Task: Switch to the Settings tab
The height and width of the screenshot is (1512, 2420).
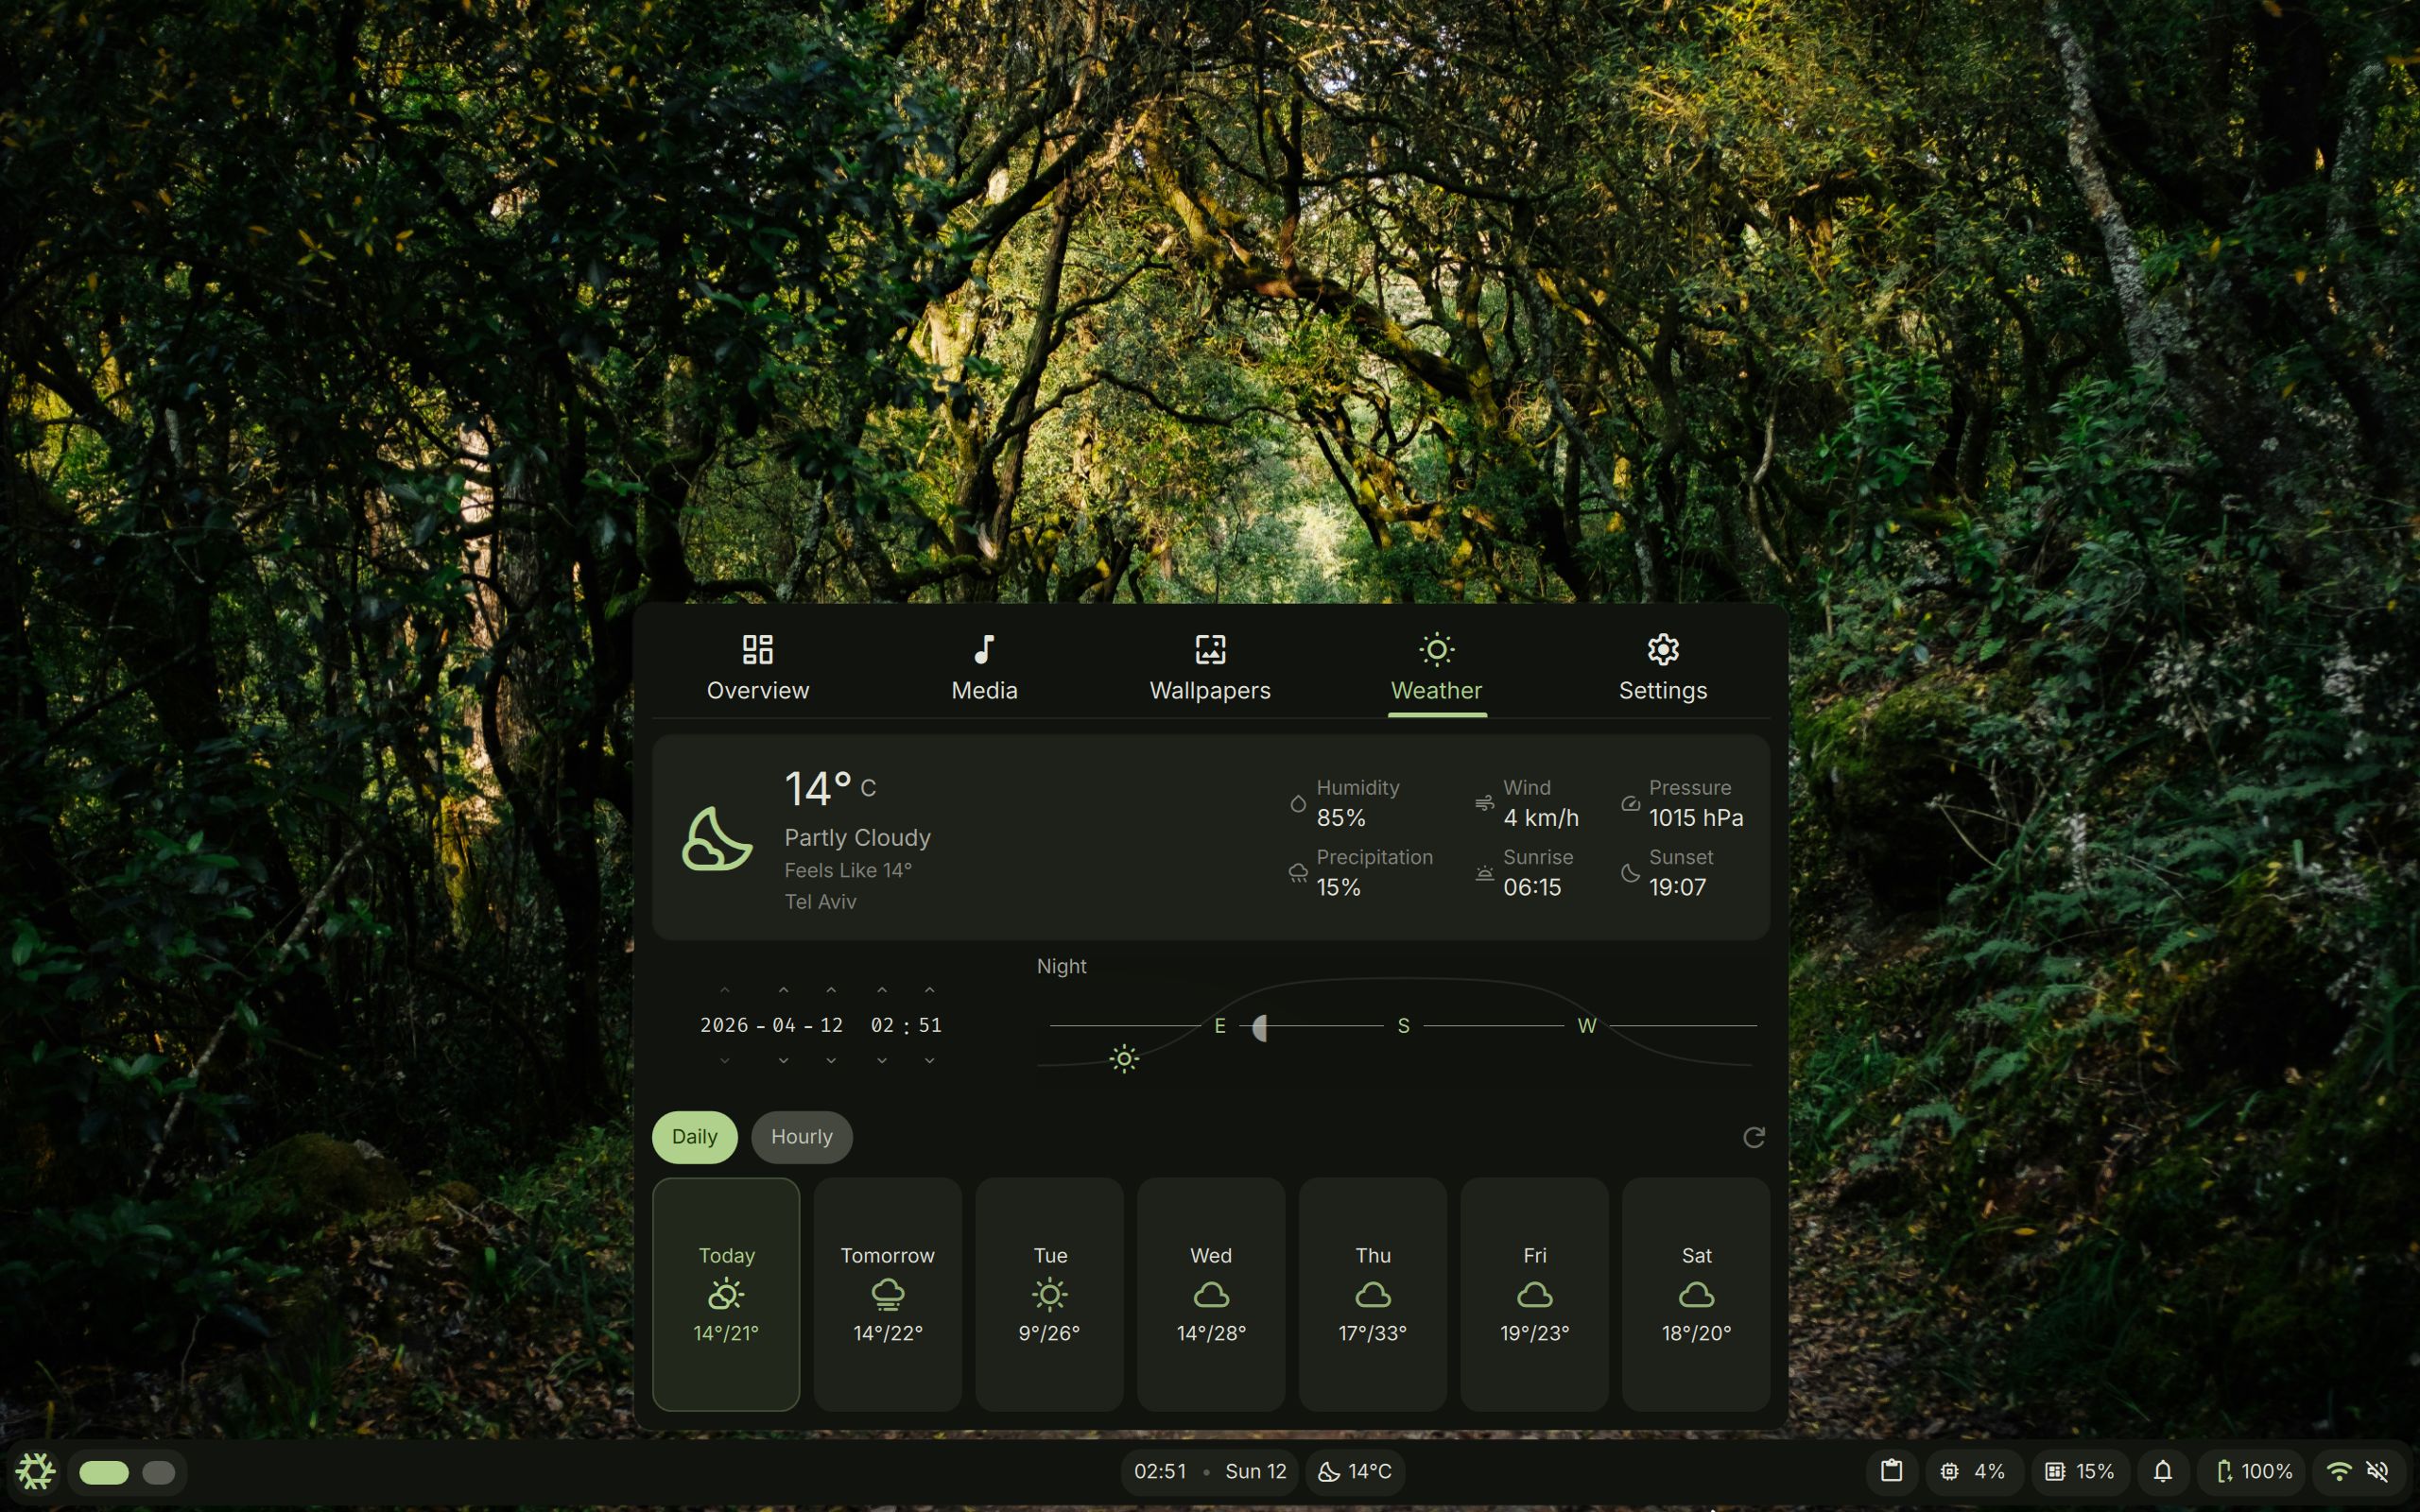Action: [x=1662, y=667]
